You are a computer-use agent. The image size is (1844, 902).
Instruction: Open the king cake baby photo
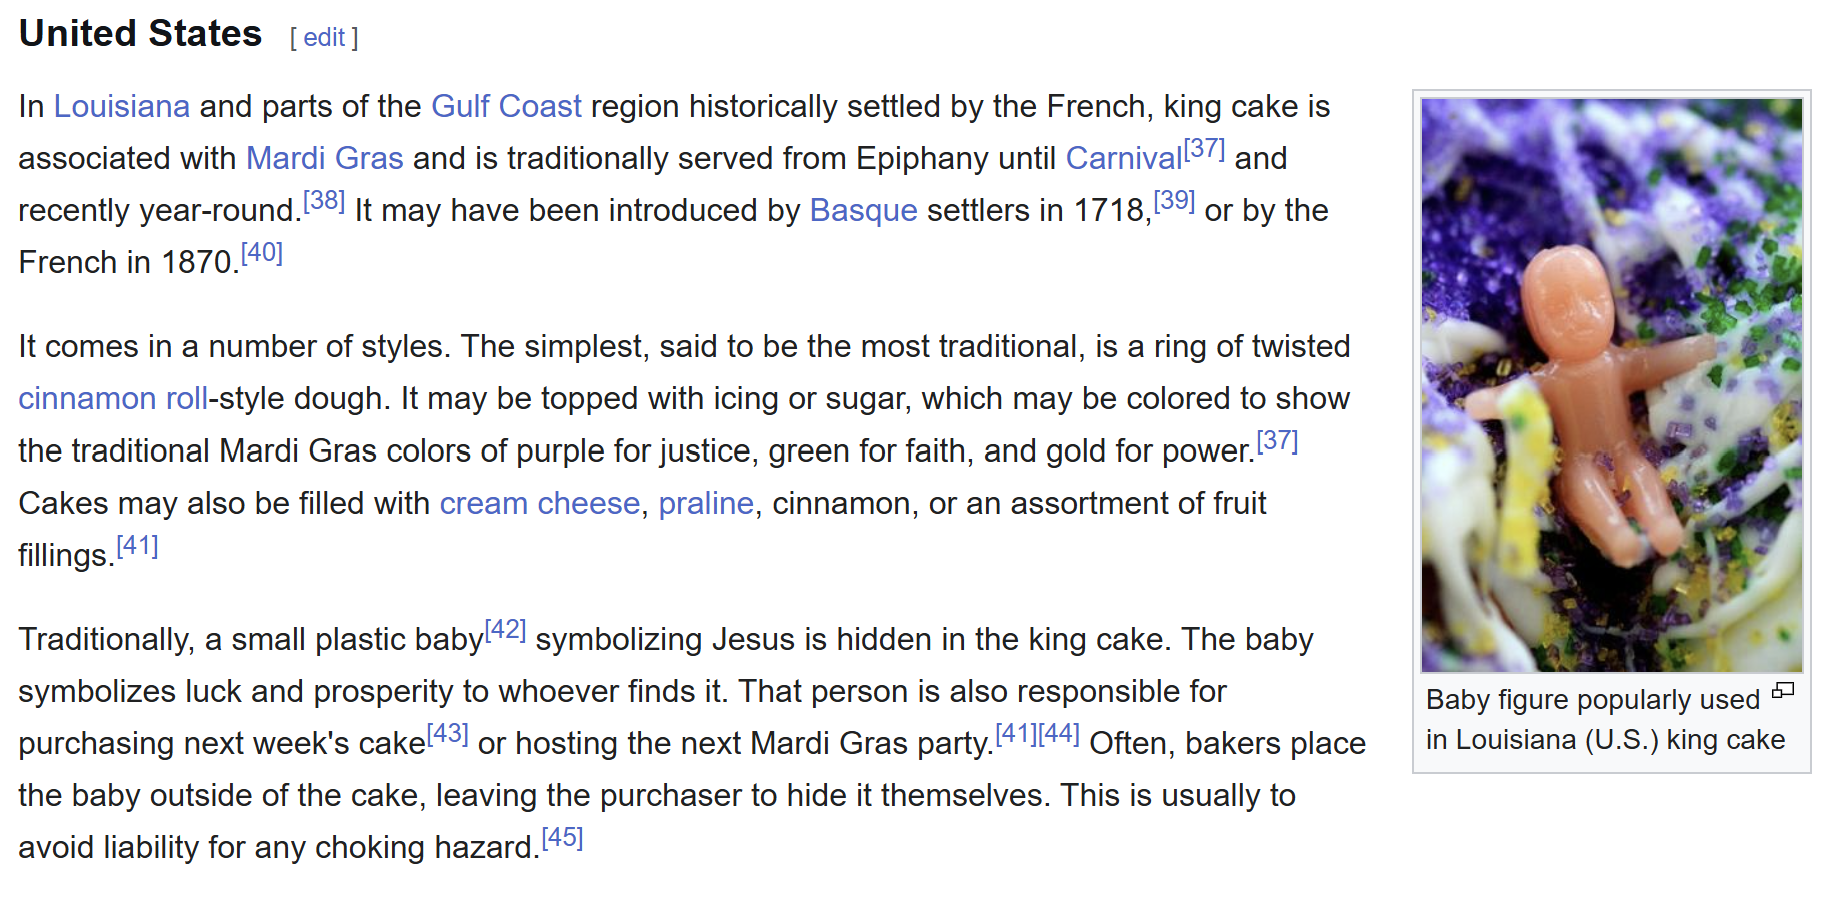click(x=1611, y=384)
